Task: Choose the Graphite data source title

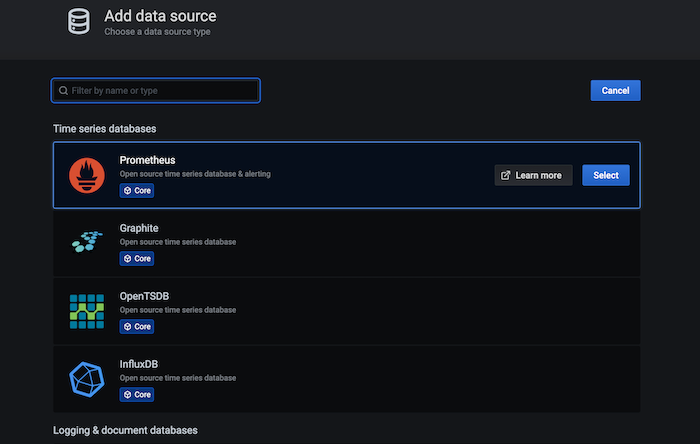Action: [139, 228]
